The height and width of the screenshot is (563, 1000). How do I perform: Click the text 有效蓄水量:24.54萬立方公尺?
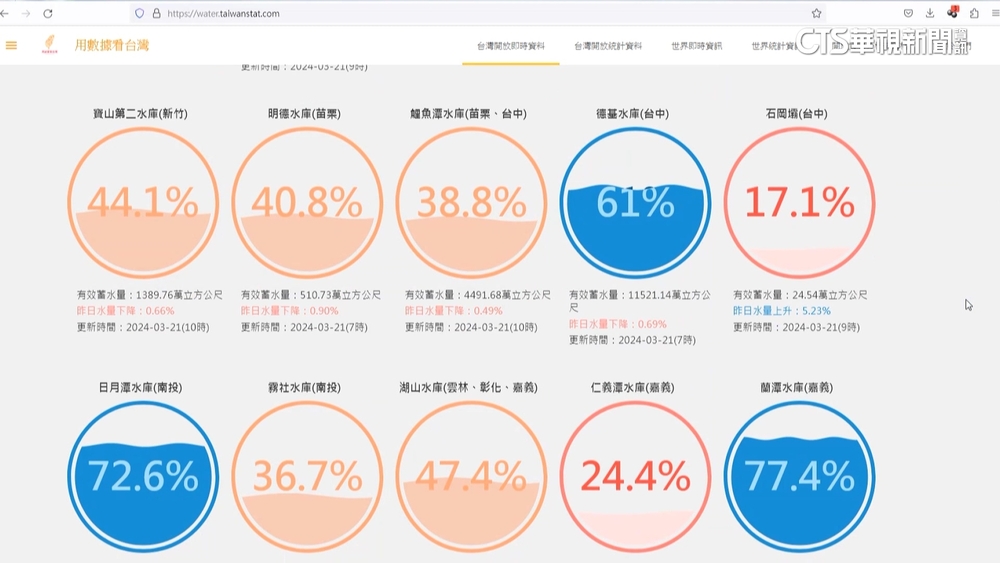[800, 295]
